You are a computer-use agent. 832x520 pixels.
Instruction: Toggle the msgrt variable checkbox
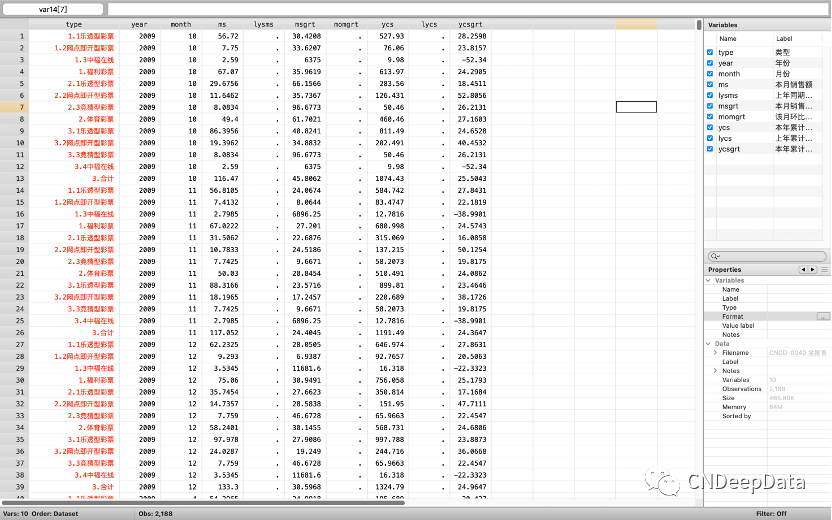[x=710, y=106]
